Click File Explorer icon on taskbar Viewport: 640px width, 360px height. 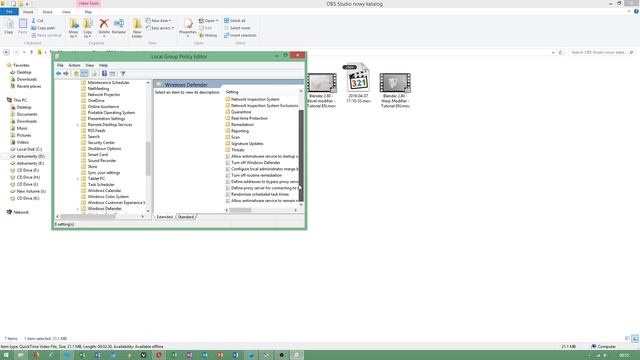[21, 355]
